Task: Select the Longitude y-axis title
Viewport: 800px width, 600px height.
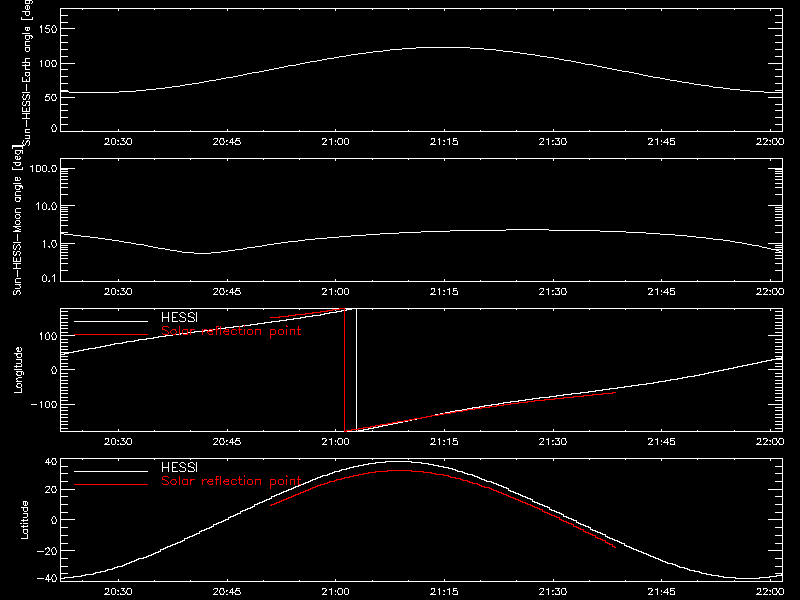Action: (x=18, y=370)
